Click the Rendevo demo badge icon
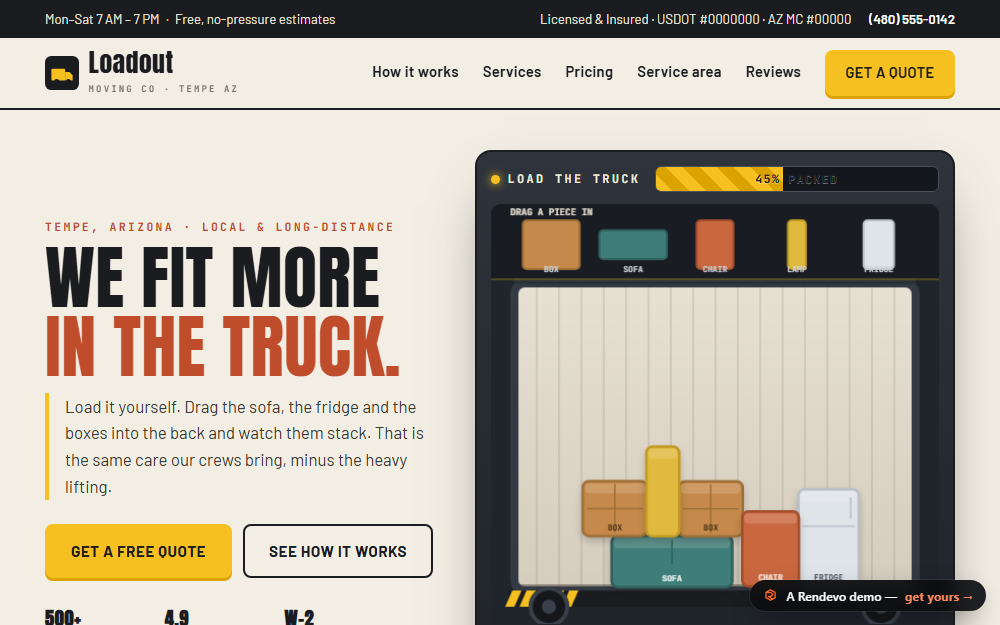 [770, 596]
